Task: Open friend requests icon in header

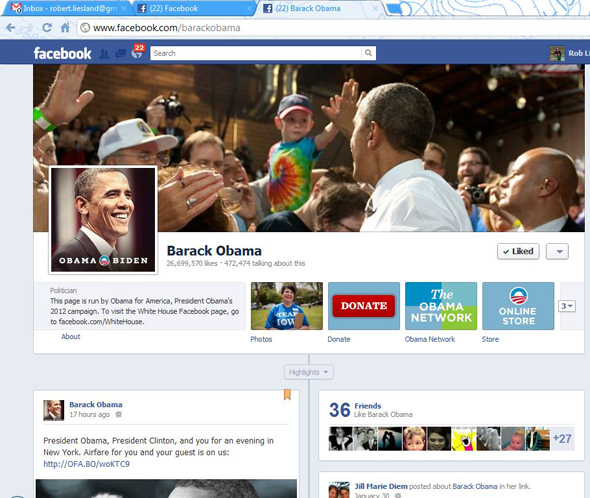Action: 104,54
